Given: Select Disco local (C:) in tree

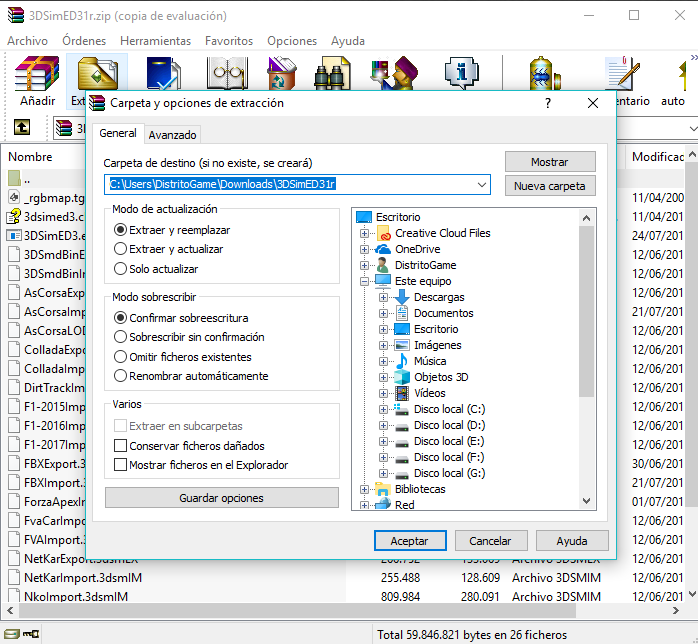Looking at the screenshot, I should [449, 409].
